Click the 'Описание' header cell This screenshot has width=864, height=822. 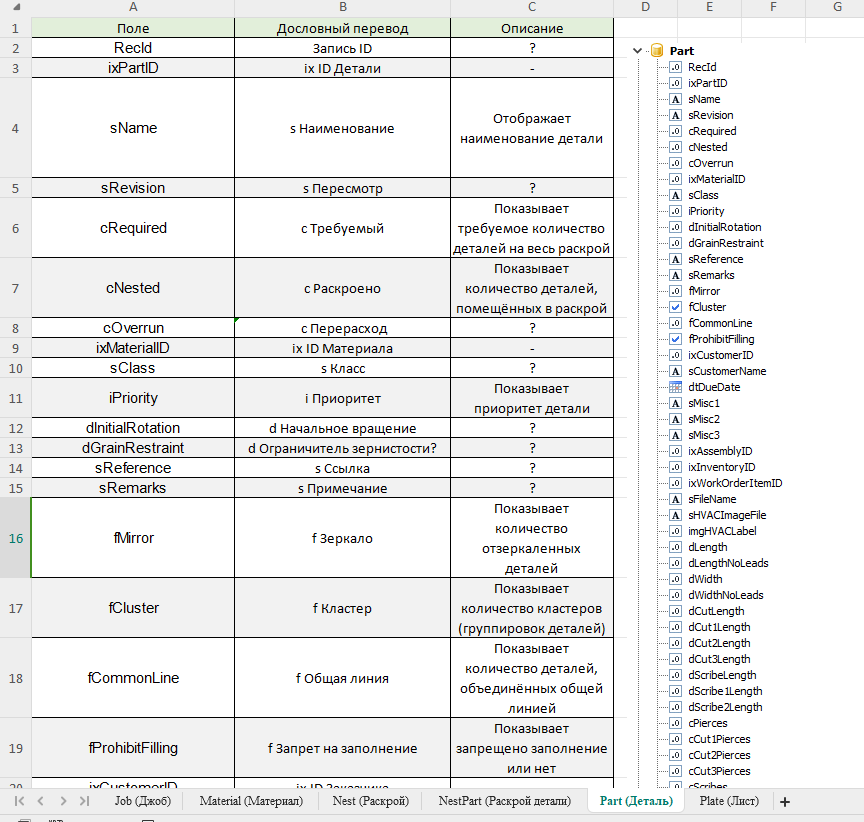[x=532, y=28]
